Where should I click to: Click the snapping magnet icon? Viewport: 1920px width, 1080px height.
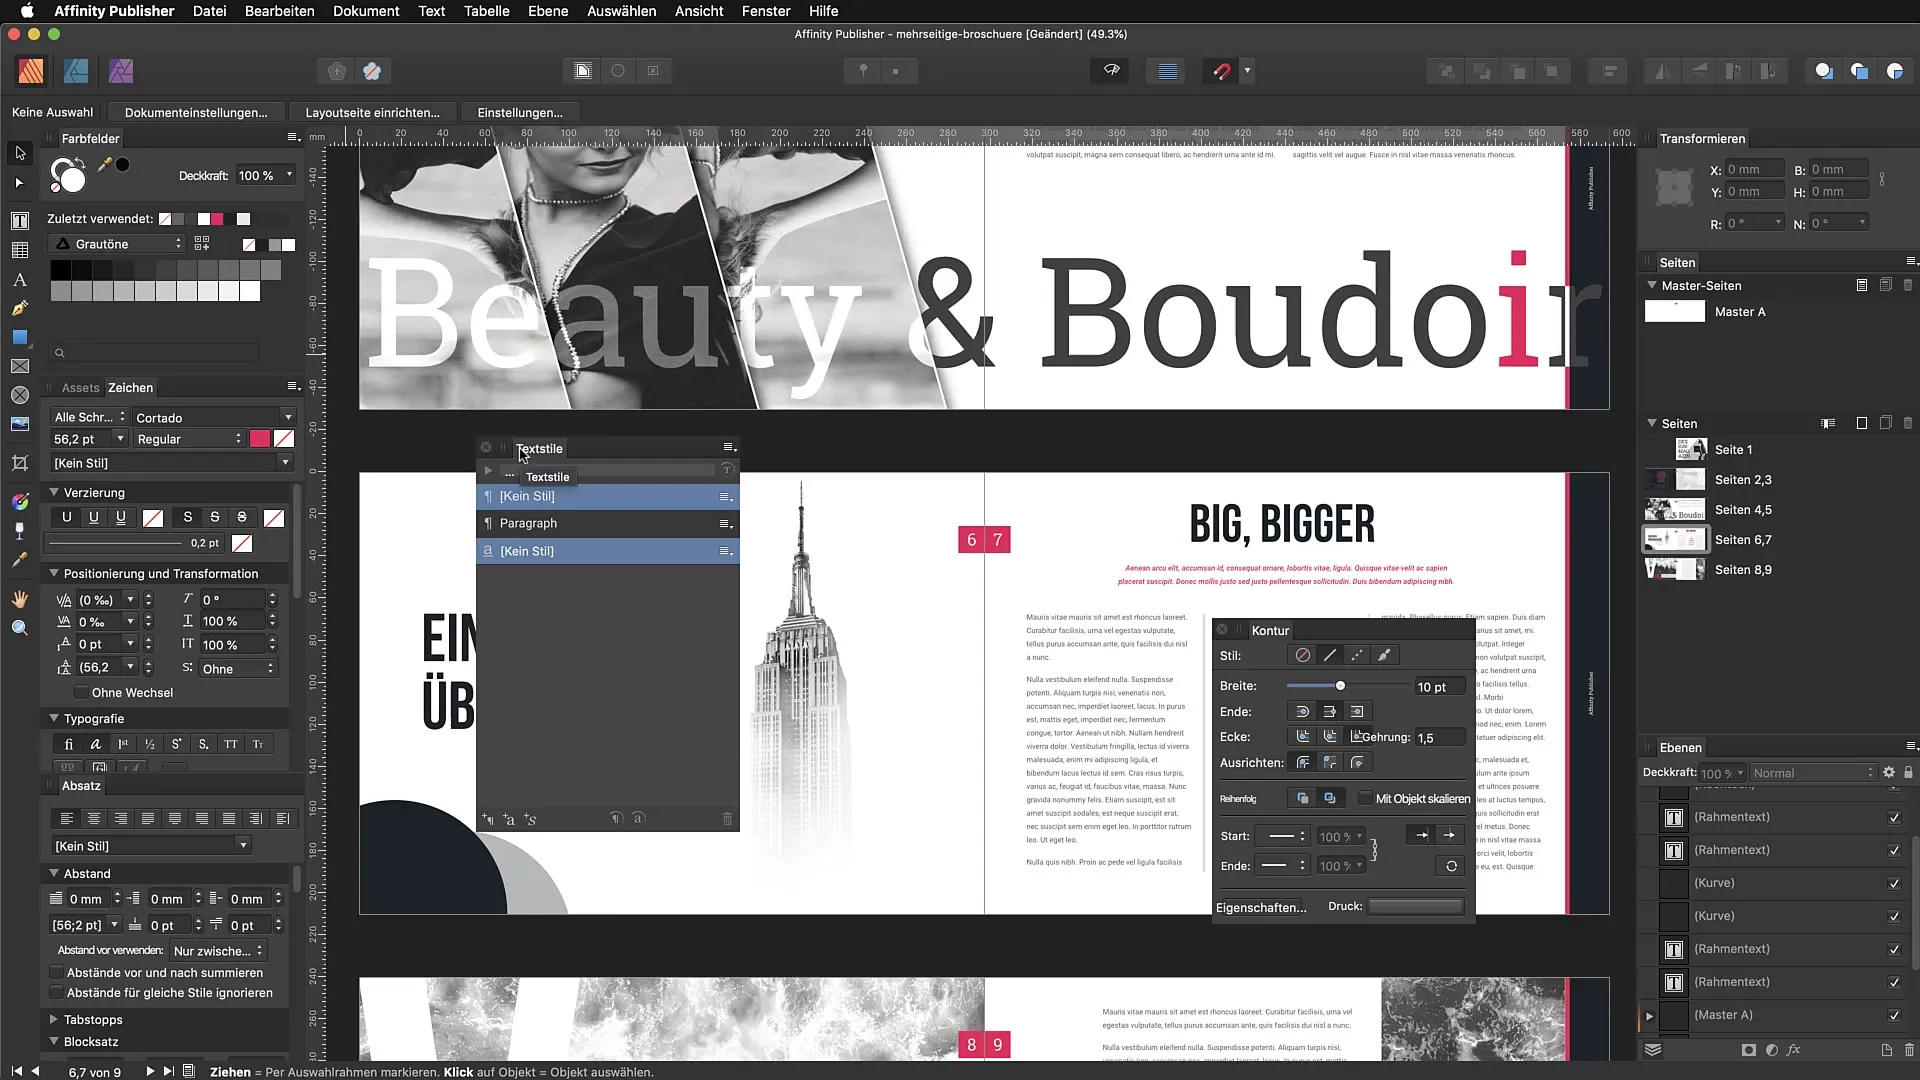click(x=1222, y=71)
